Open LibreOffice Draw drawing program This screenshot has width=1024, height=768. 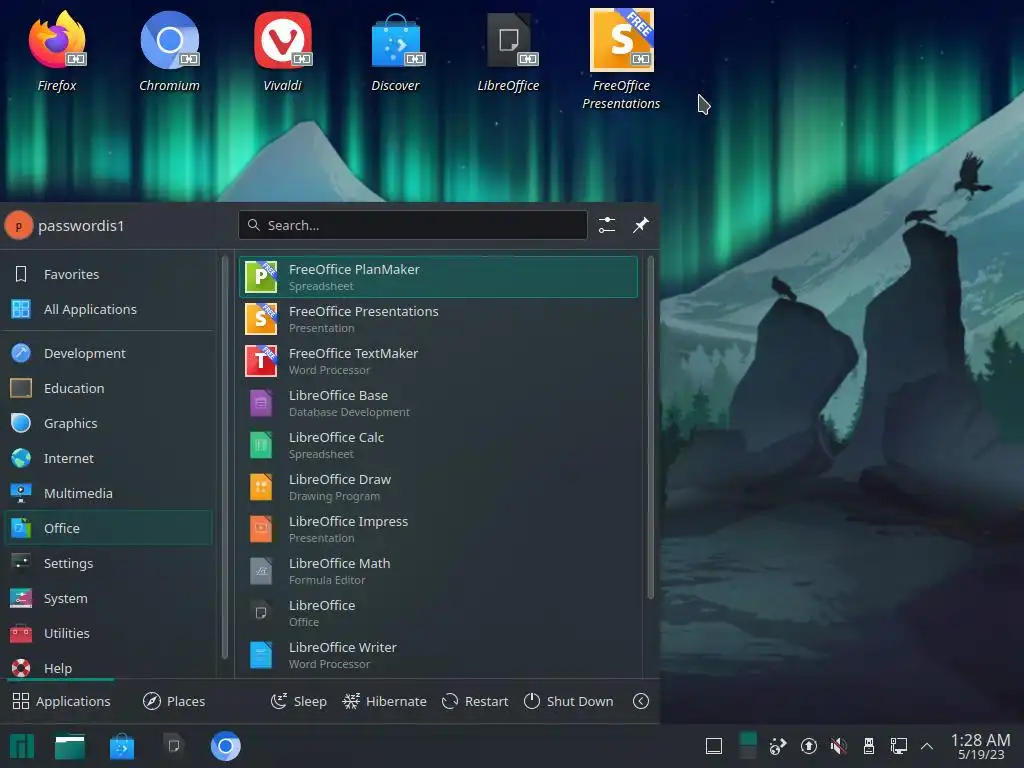pos(438,487)
